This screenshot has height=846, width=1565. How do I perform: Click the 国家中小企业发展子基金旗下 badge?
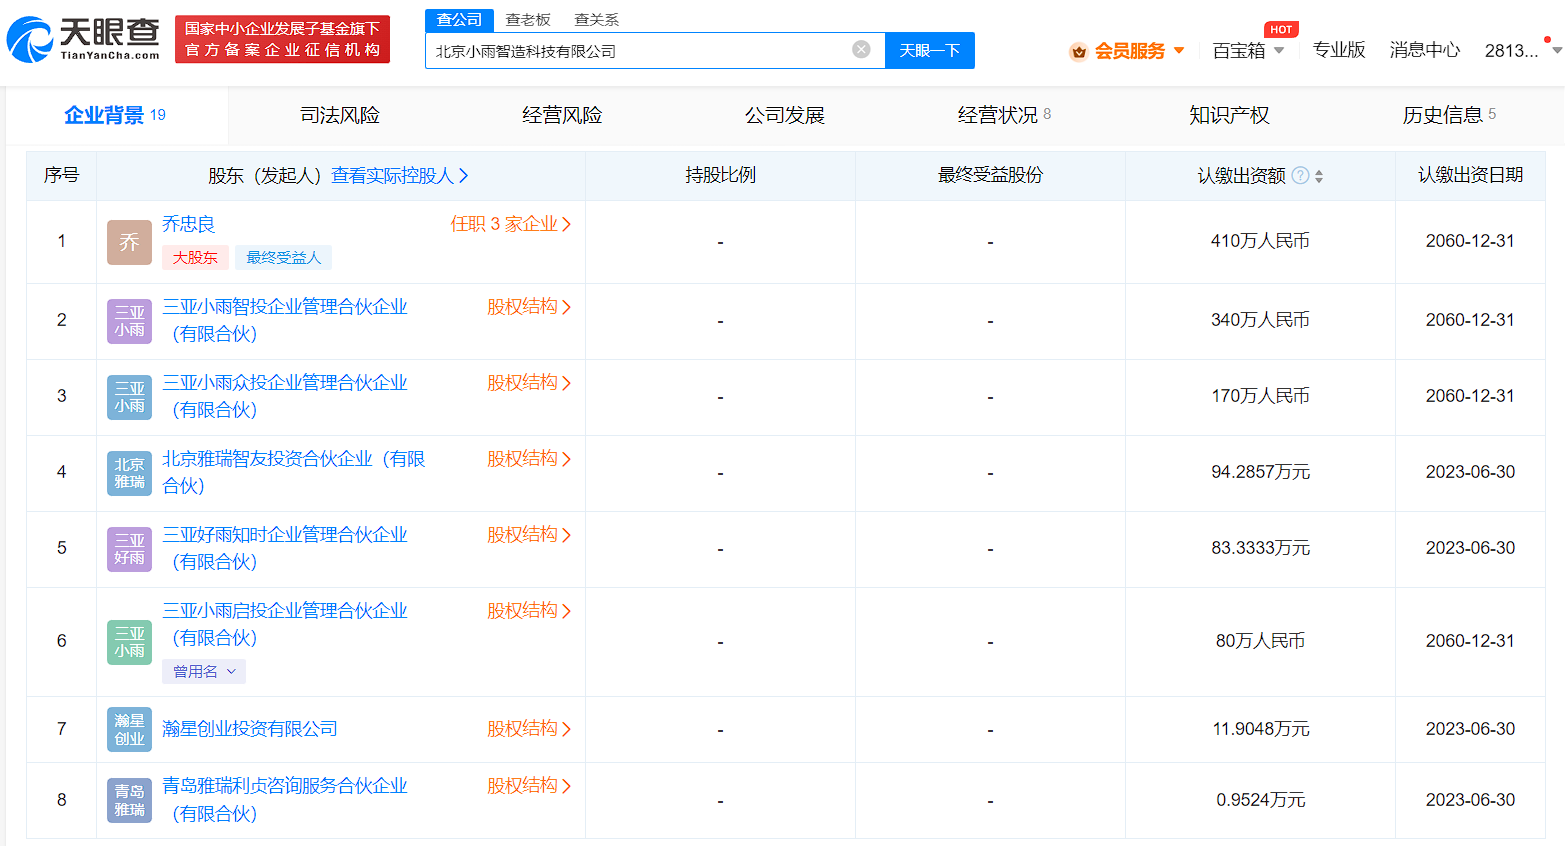(x=282, y=39)
